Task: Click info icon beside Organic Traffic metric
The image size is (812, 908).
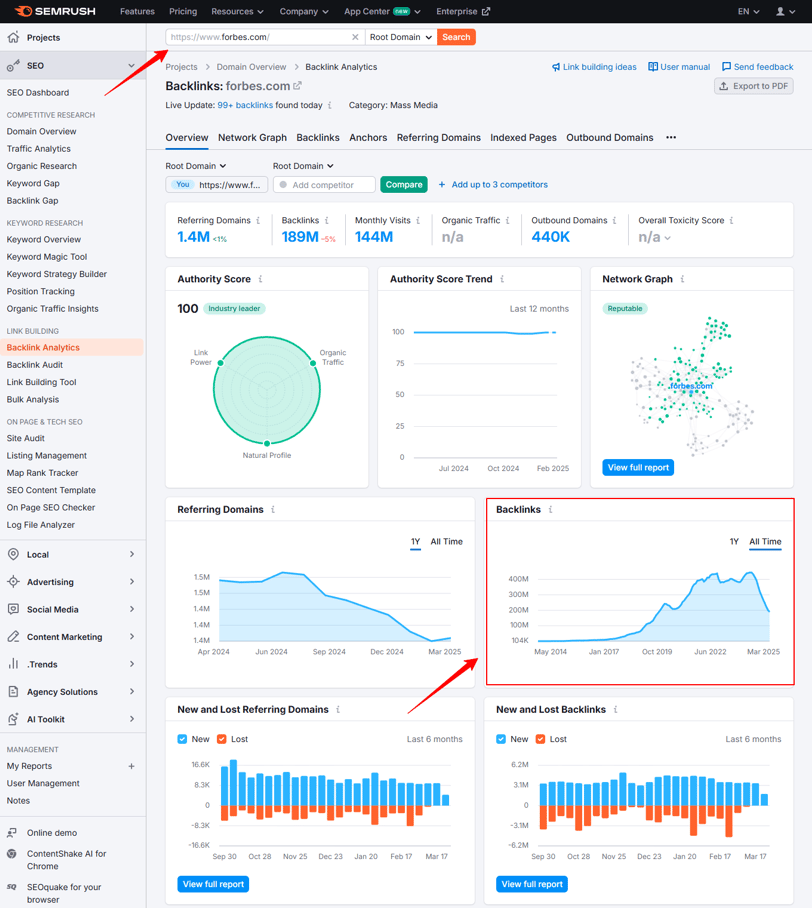Action: click(507, 221)
